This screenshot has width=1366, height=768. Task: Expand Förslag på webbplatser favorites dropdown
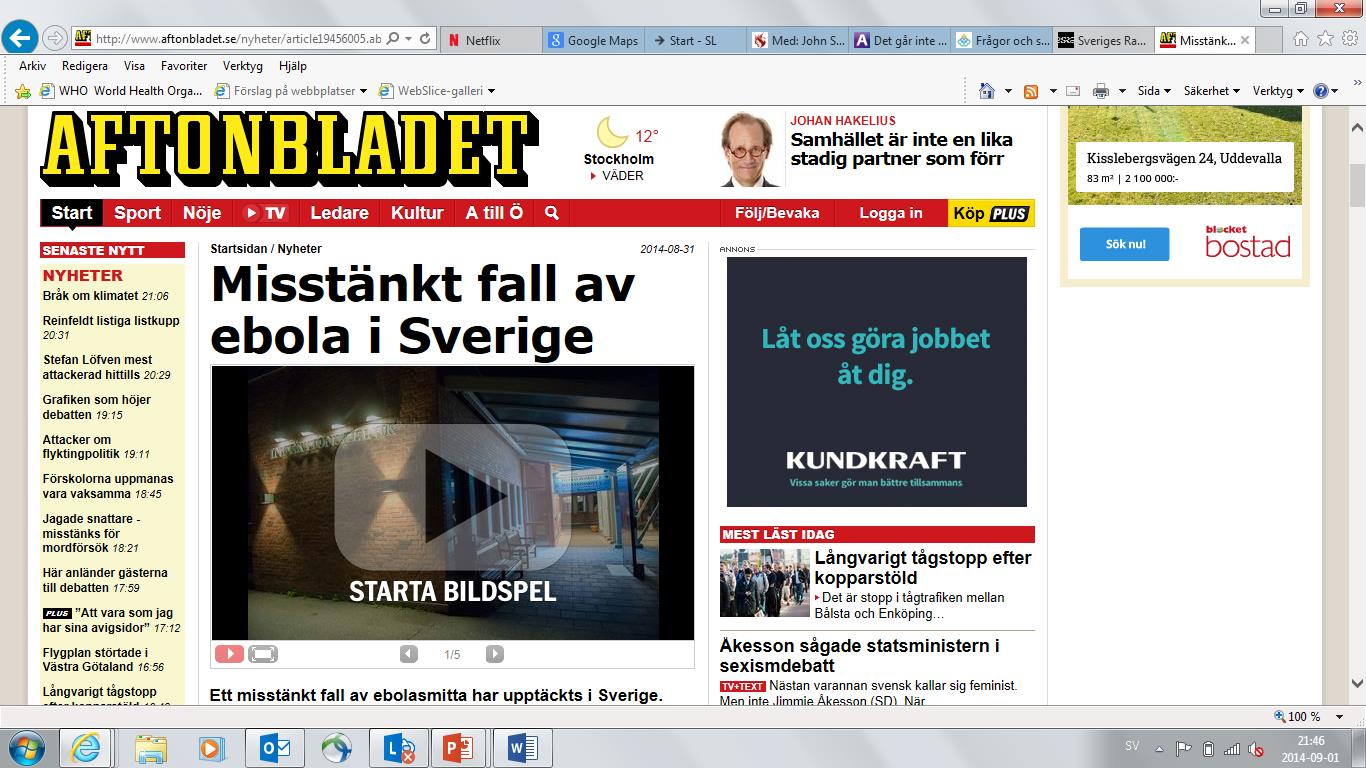coord(363,91)
